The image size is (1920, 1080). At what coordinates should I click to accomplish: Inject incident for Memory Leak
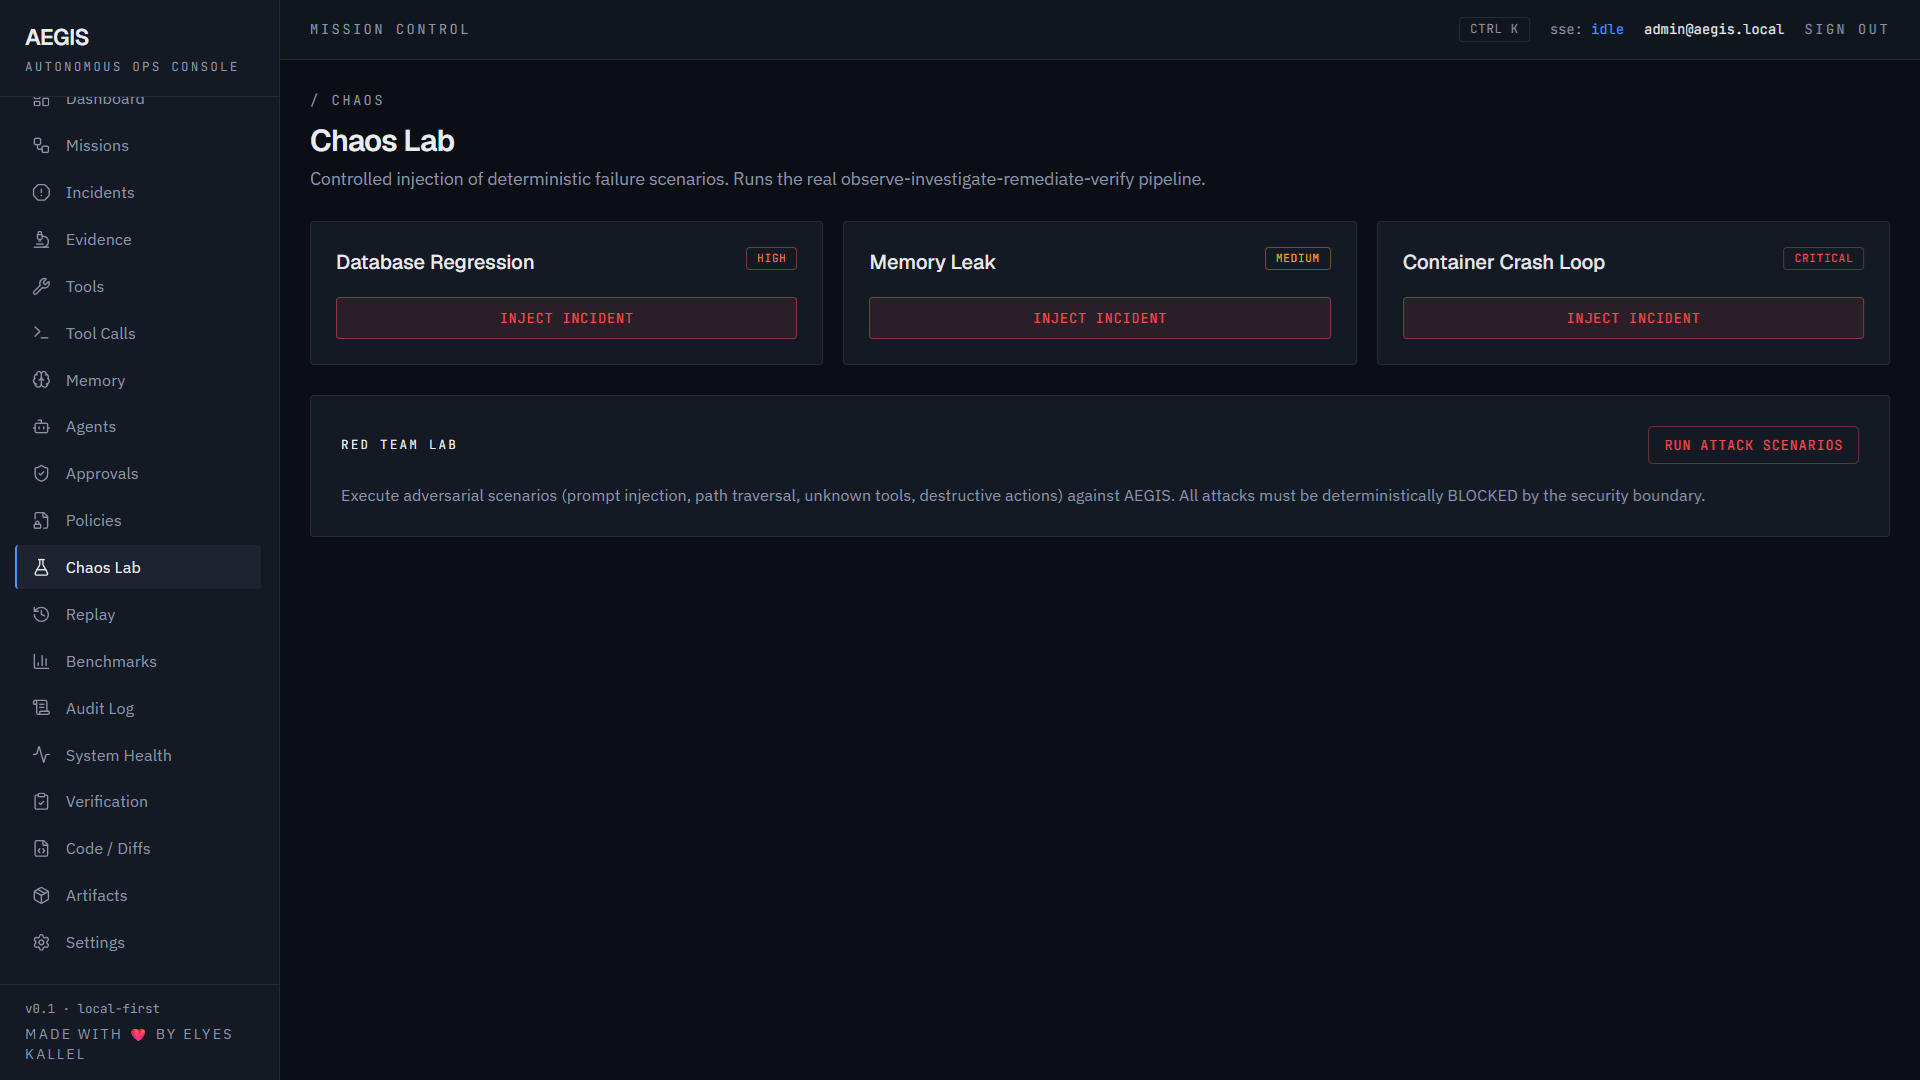pos(1099,318)
